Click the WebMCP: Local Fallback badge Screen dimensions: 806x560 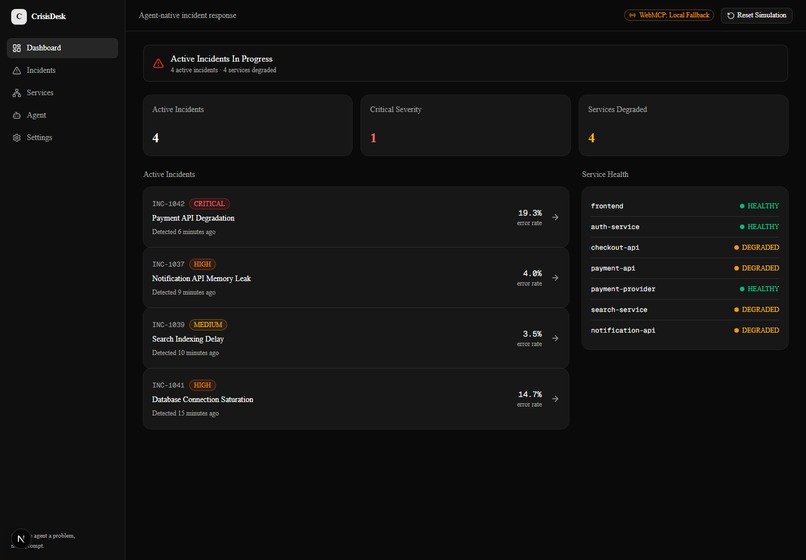click(x=669, y=15)
